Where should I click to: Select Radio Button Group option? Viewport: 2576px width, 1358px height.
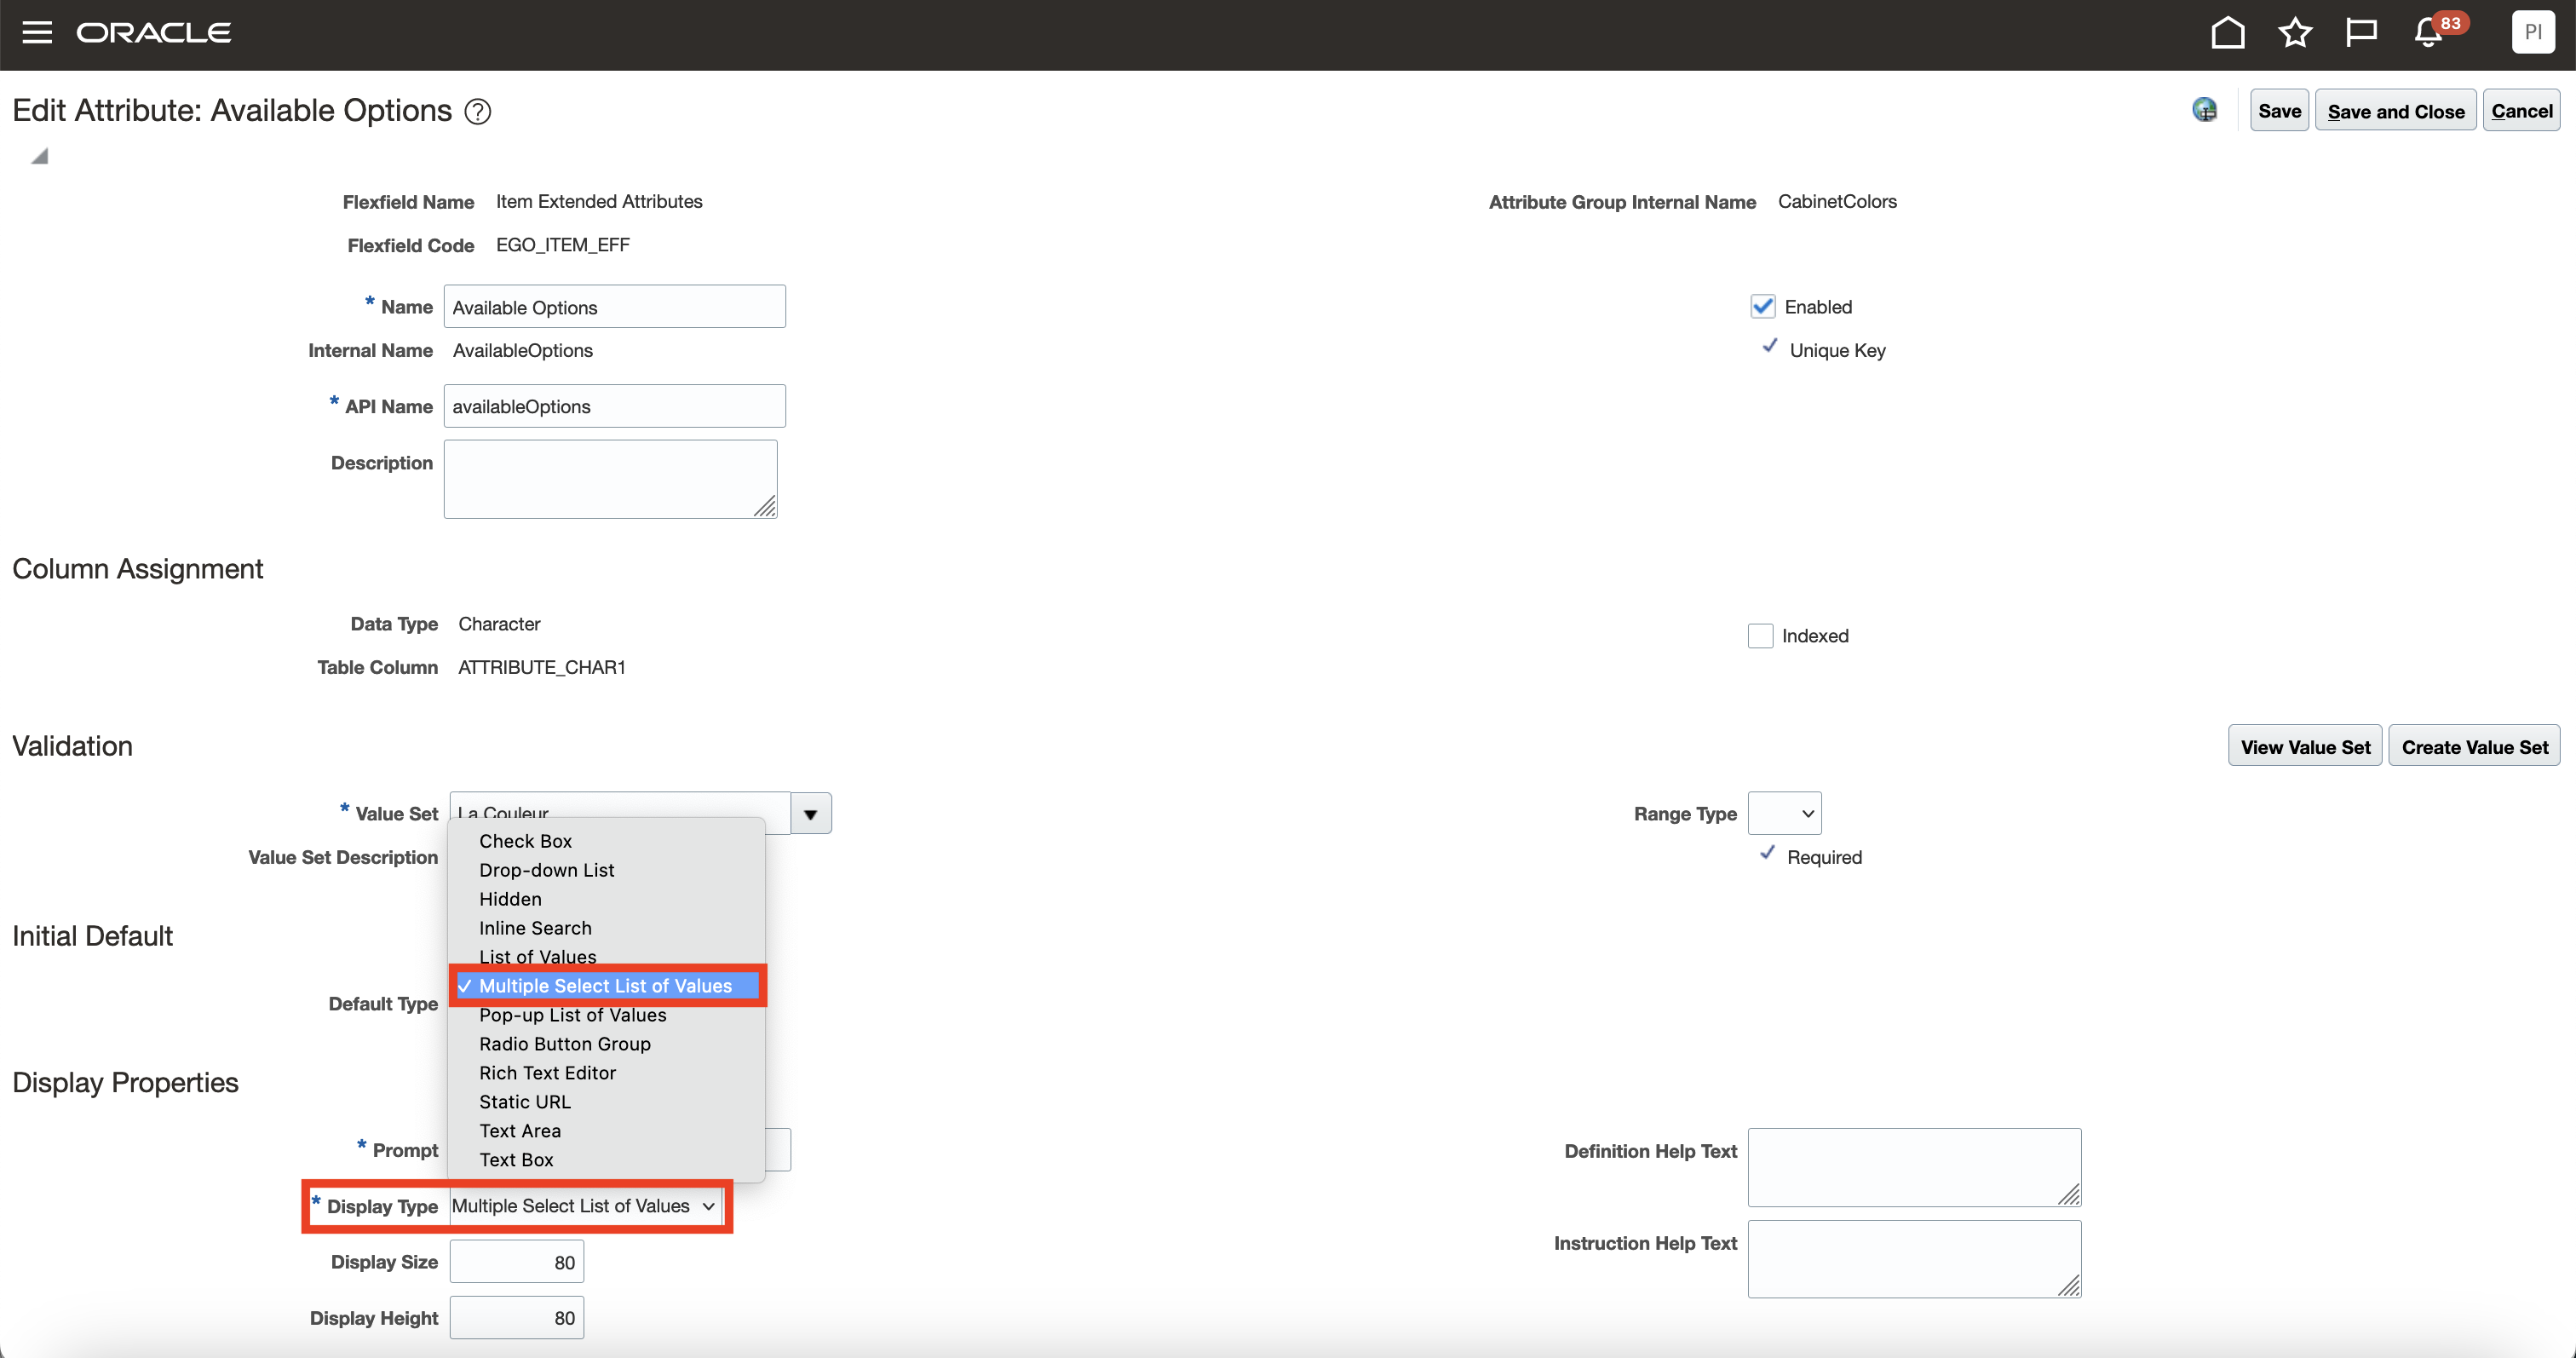click(564, 1044)
